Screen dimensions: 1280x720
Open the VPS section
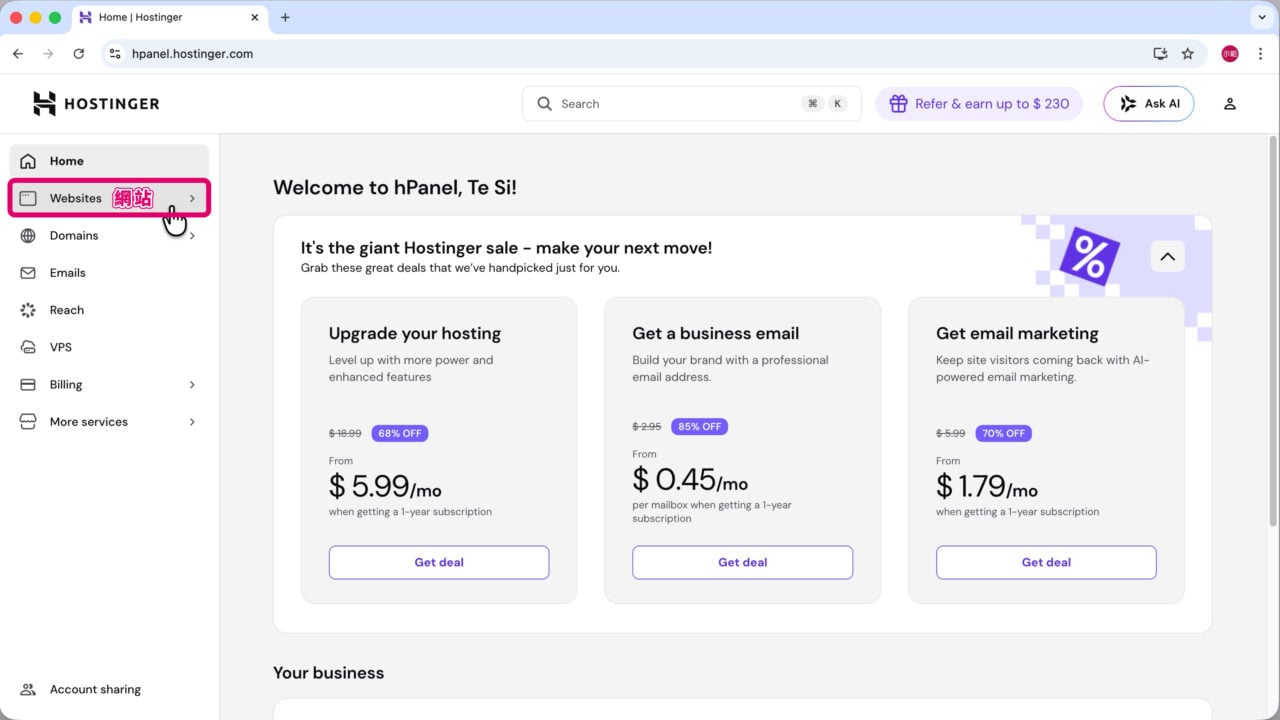(x=109, y=347)
